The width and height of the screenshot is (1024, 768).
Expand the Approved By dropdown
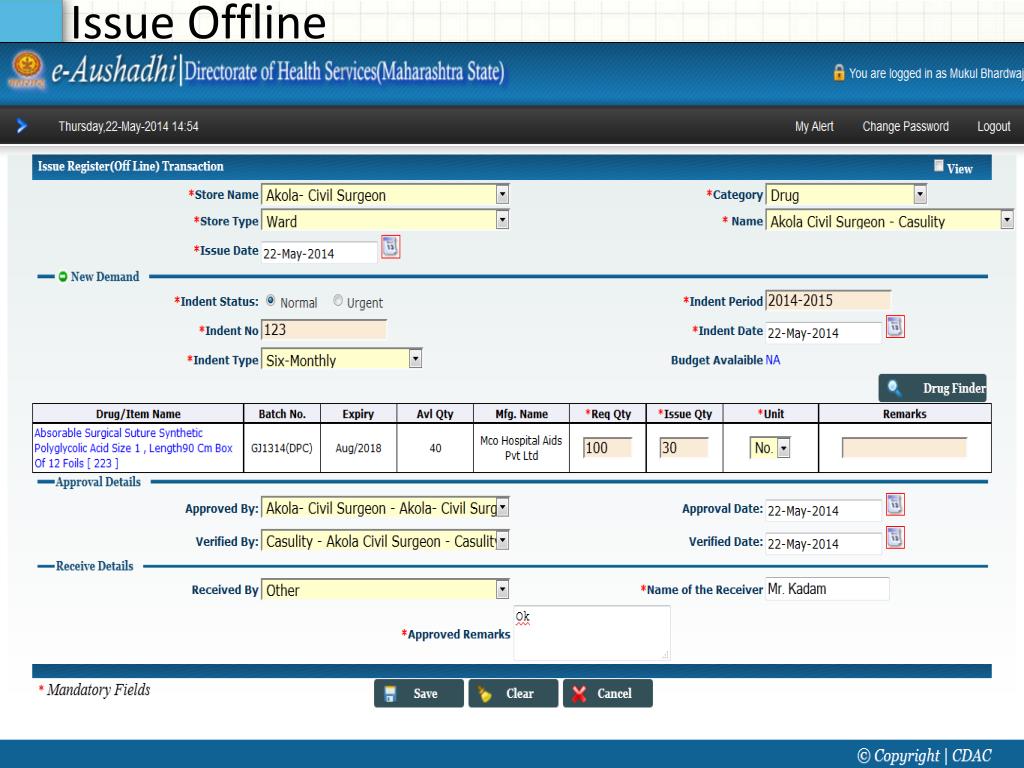pyautogui.click(x=502, y=507)
